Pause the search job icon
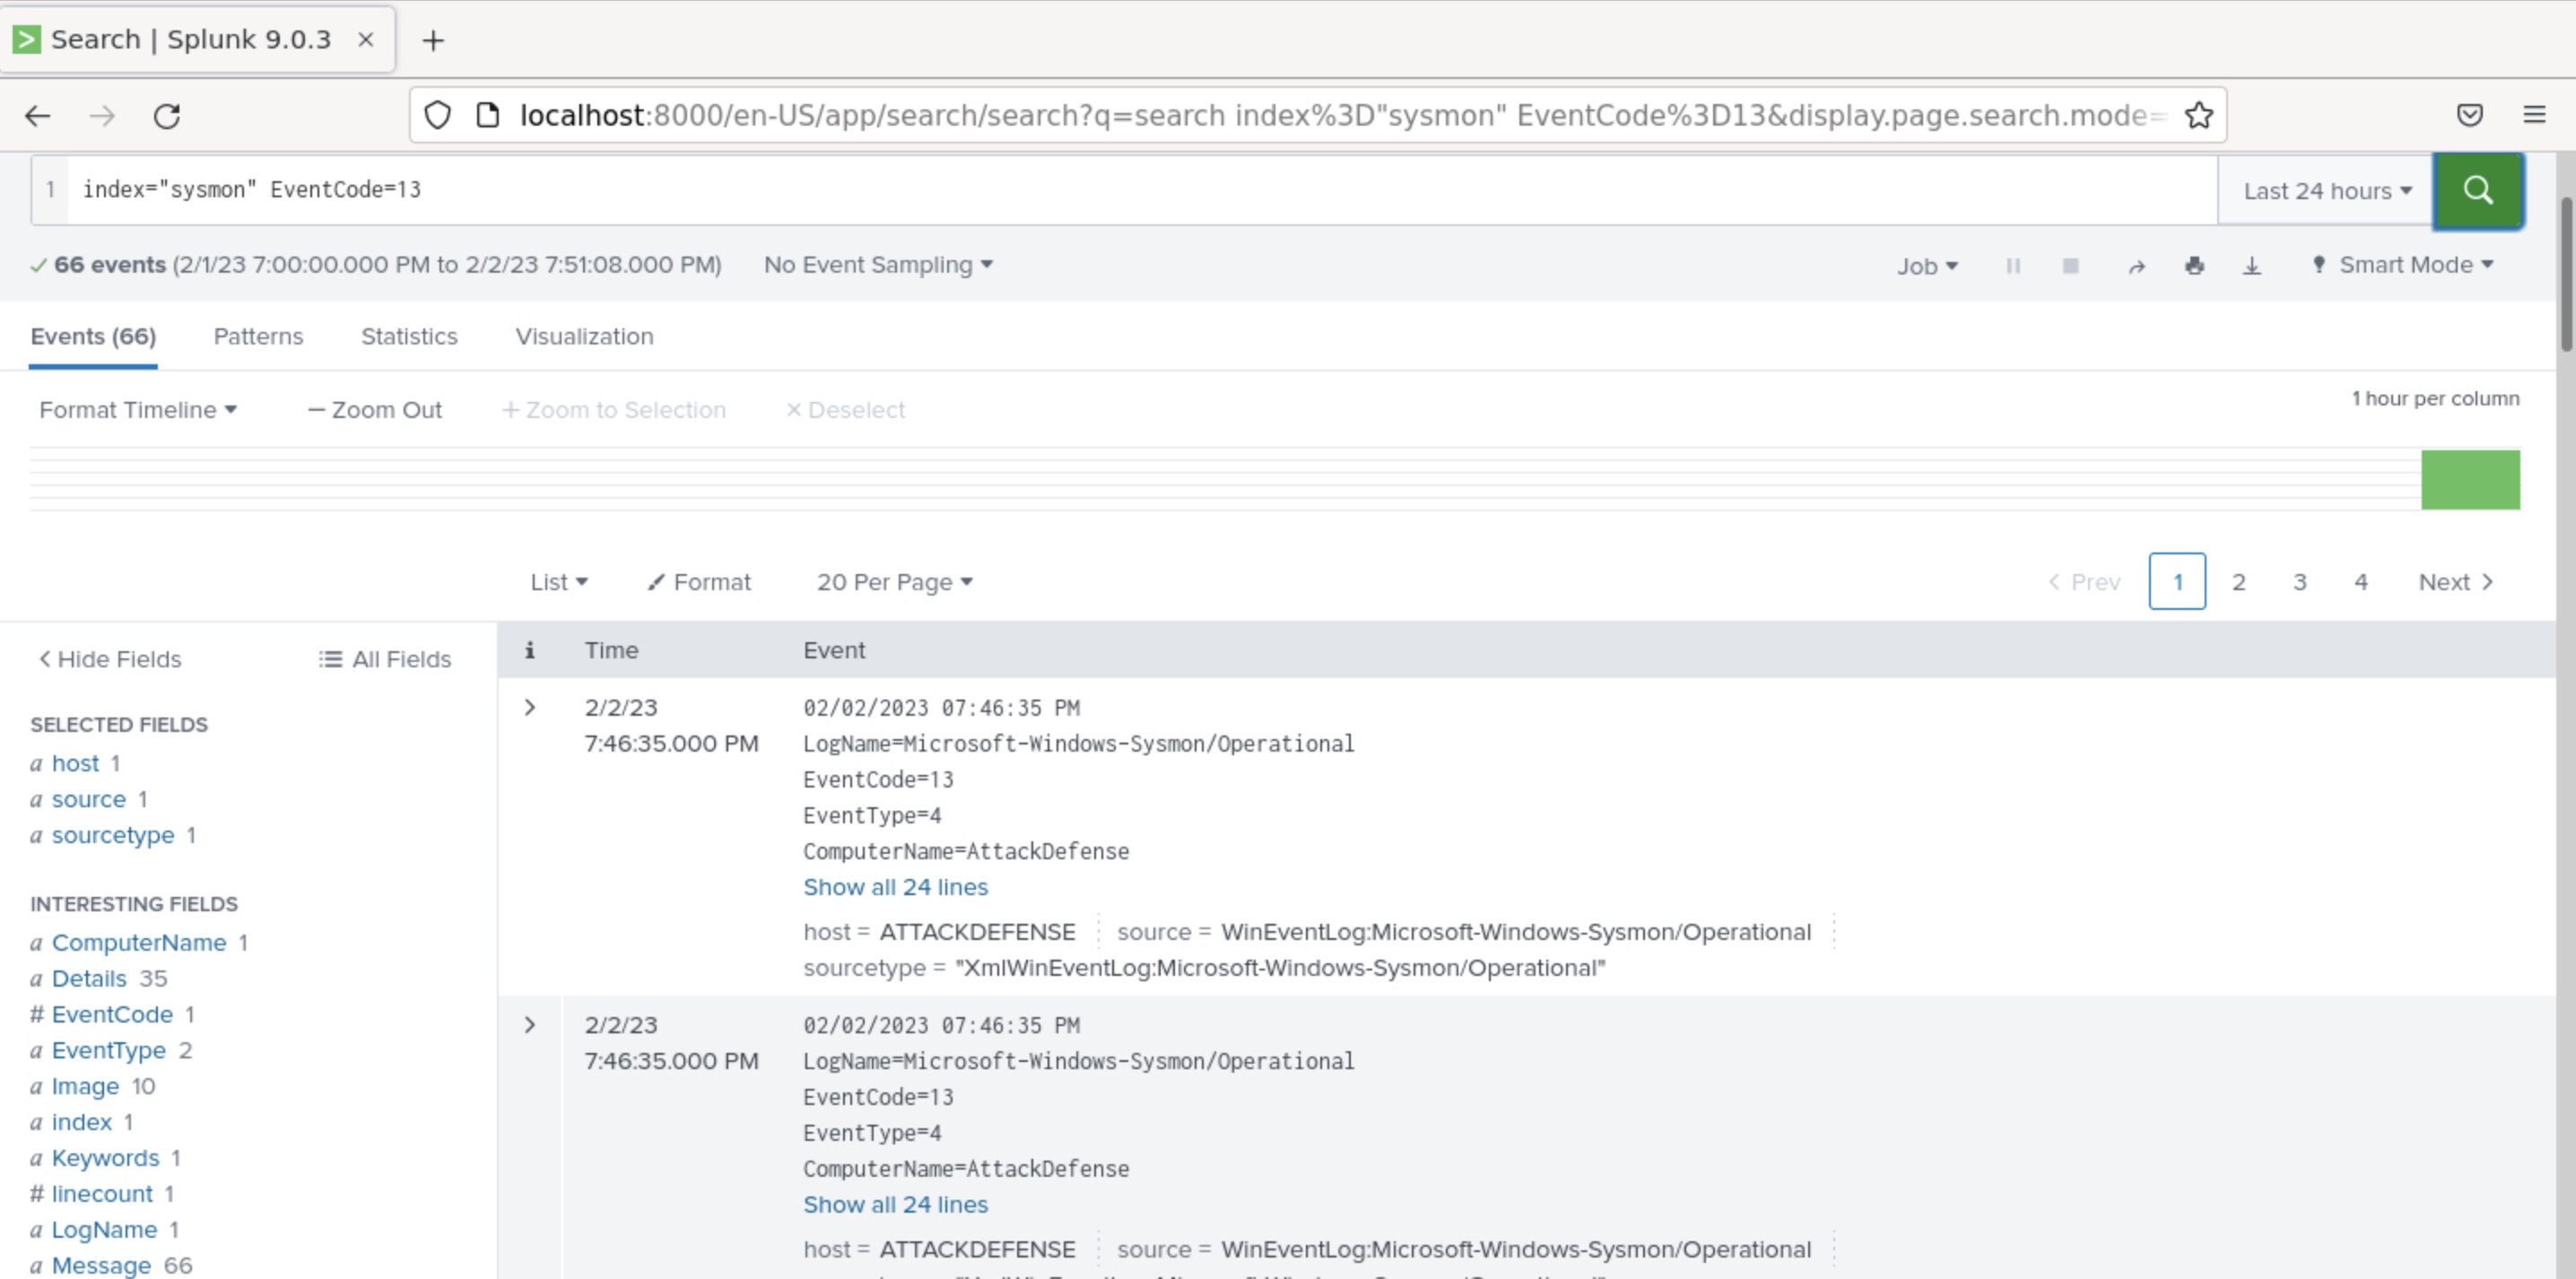 2013,266
